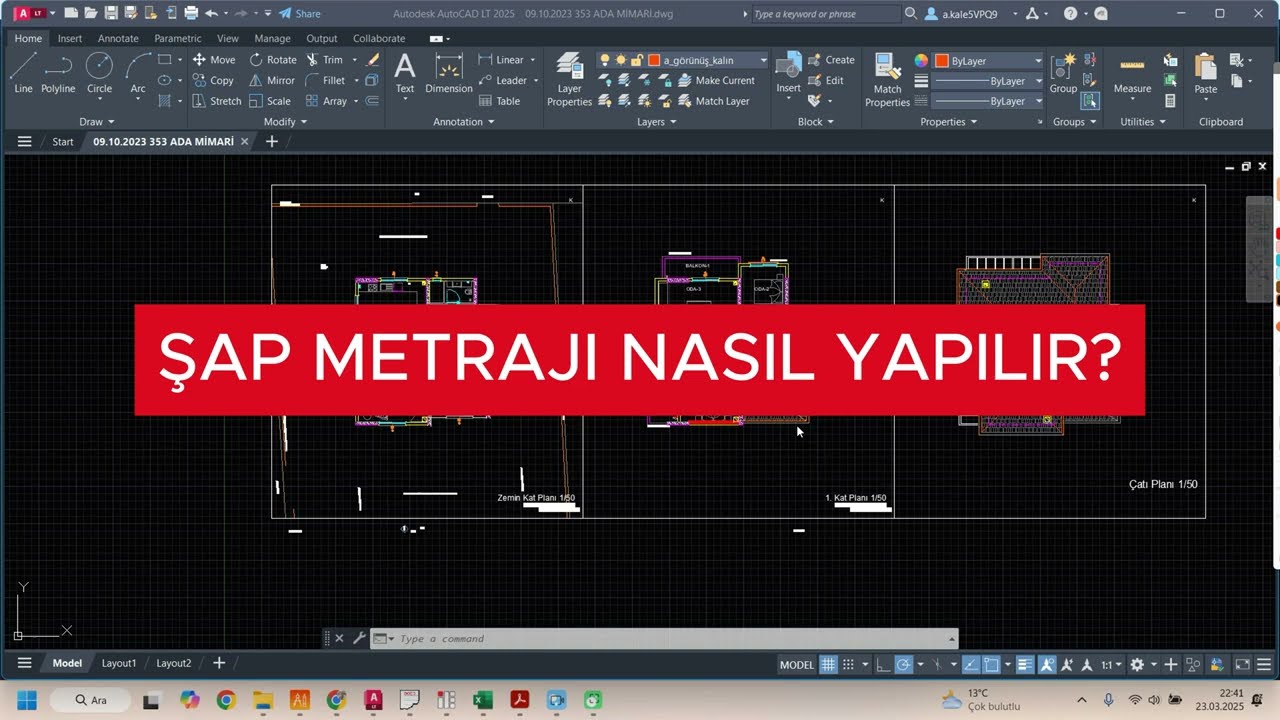
Task: Open the Layer Properties manager
Action: (x=569, y=79)
